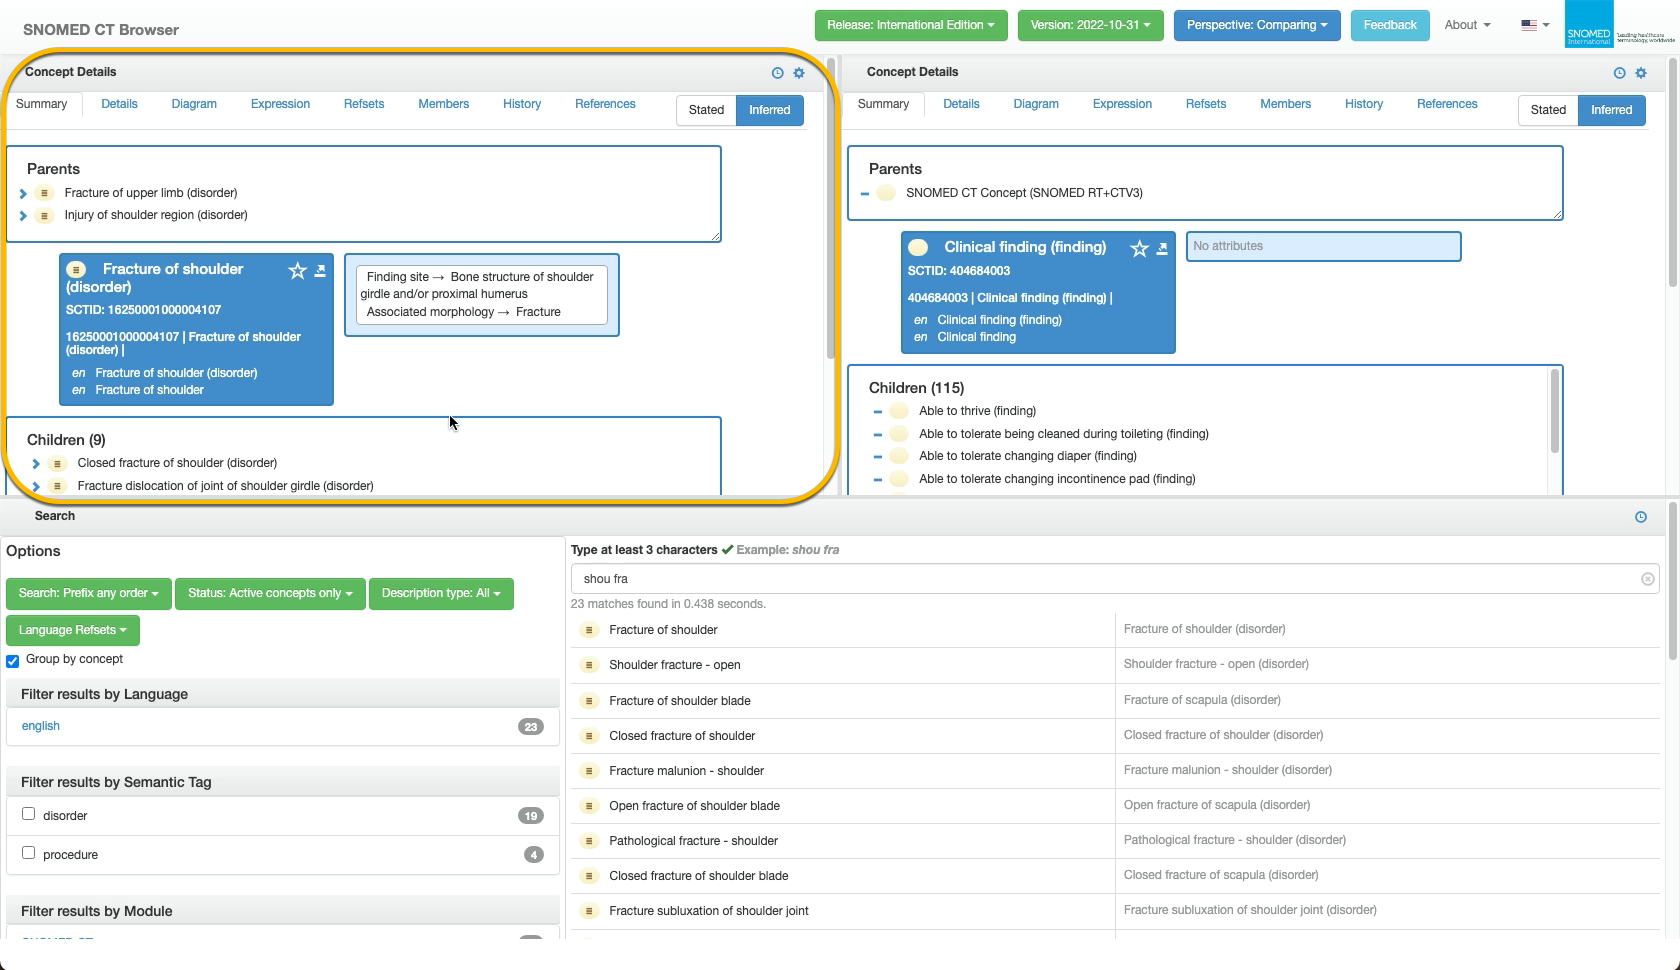Open the About menu dropdown
The image size is (1680, 970).
[1467, 25]
